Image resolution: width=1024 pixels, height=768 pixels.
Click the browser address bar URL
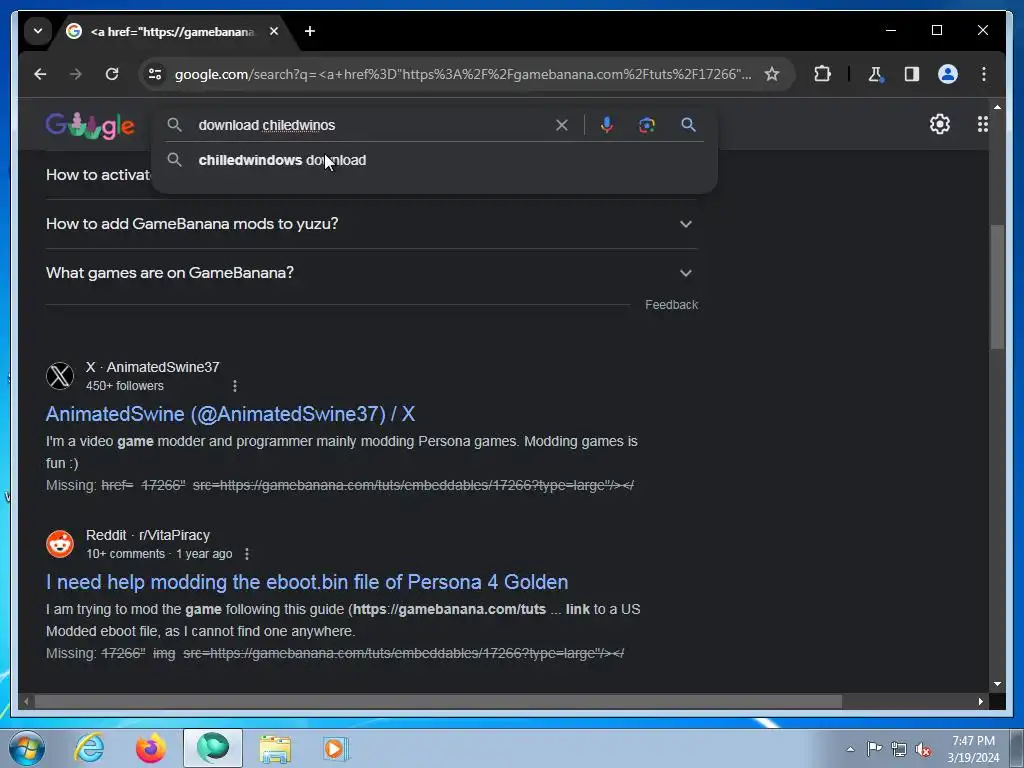(x=462, y=74)
